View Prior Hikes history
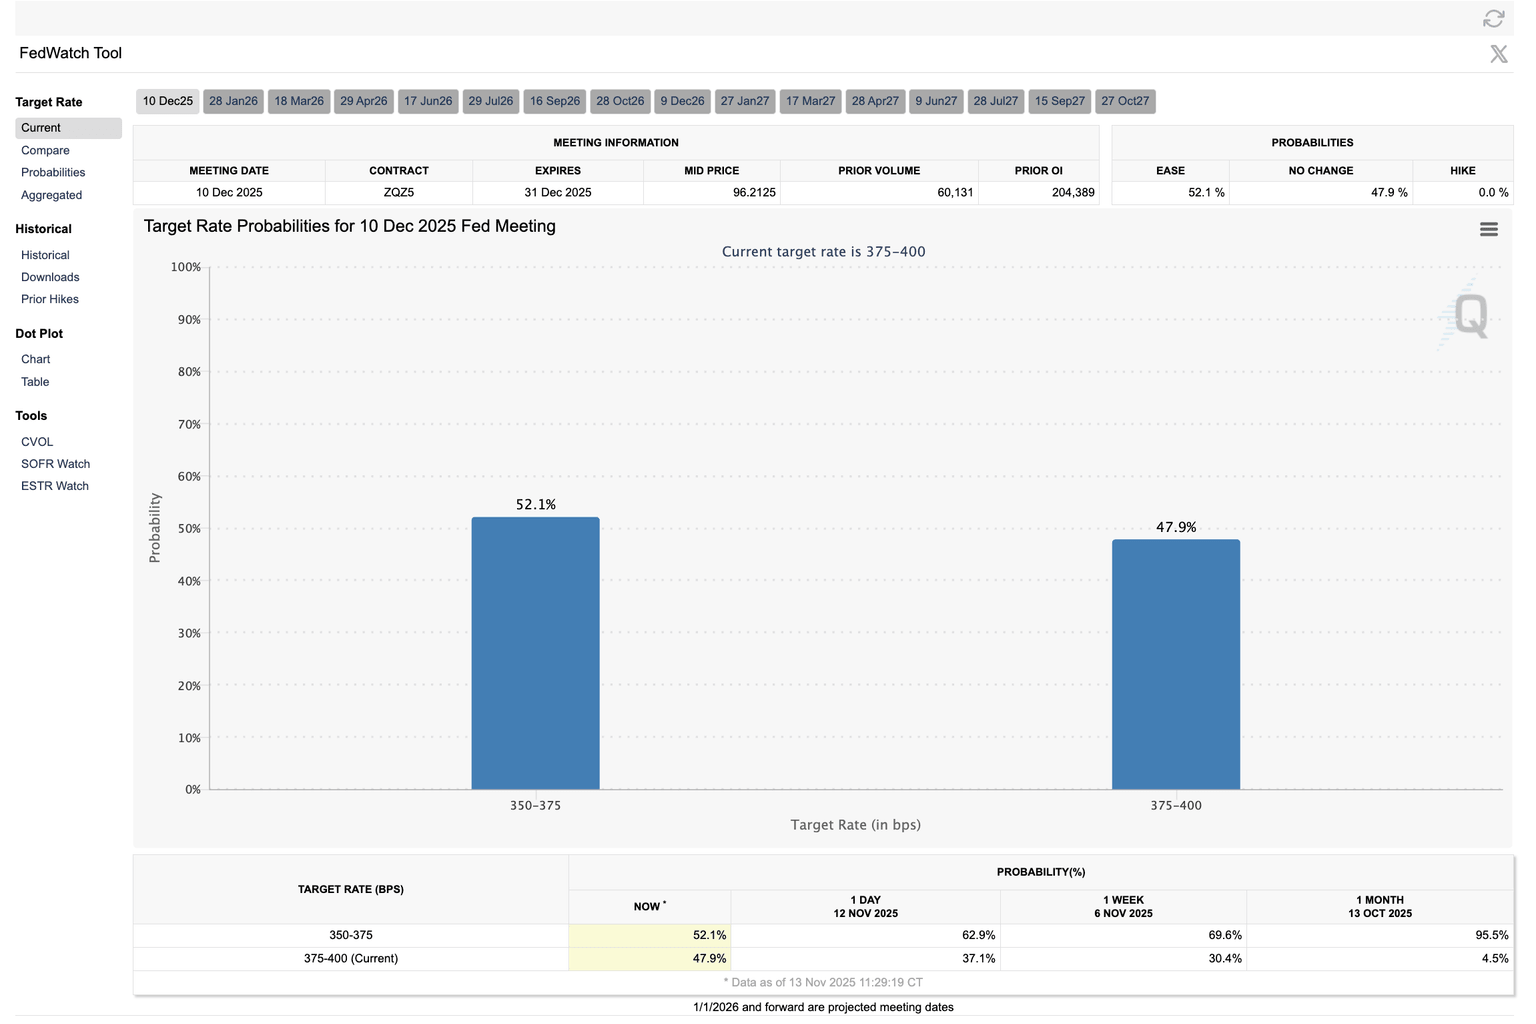 point(49,299)
